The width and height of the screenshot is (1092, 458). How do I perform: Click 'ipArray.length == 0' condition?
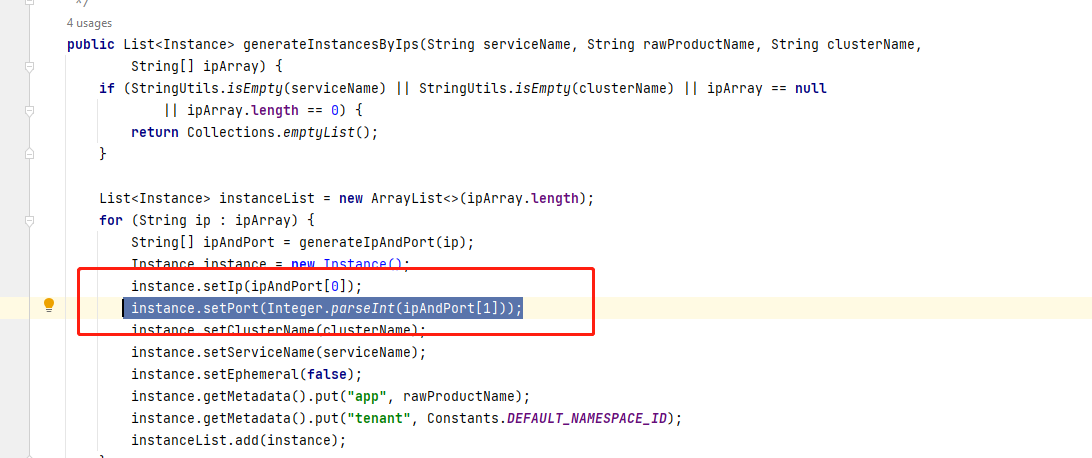tap(263, 110)
